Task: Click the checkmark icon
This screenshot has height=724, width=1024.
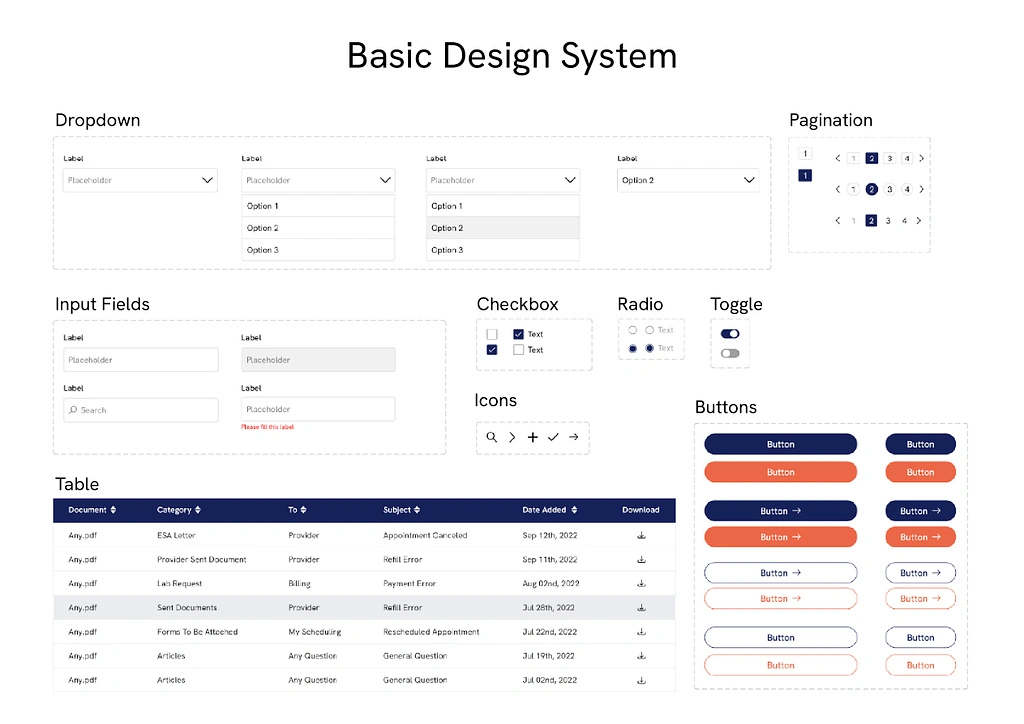Action: (x=553, y=437)
